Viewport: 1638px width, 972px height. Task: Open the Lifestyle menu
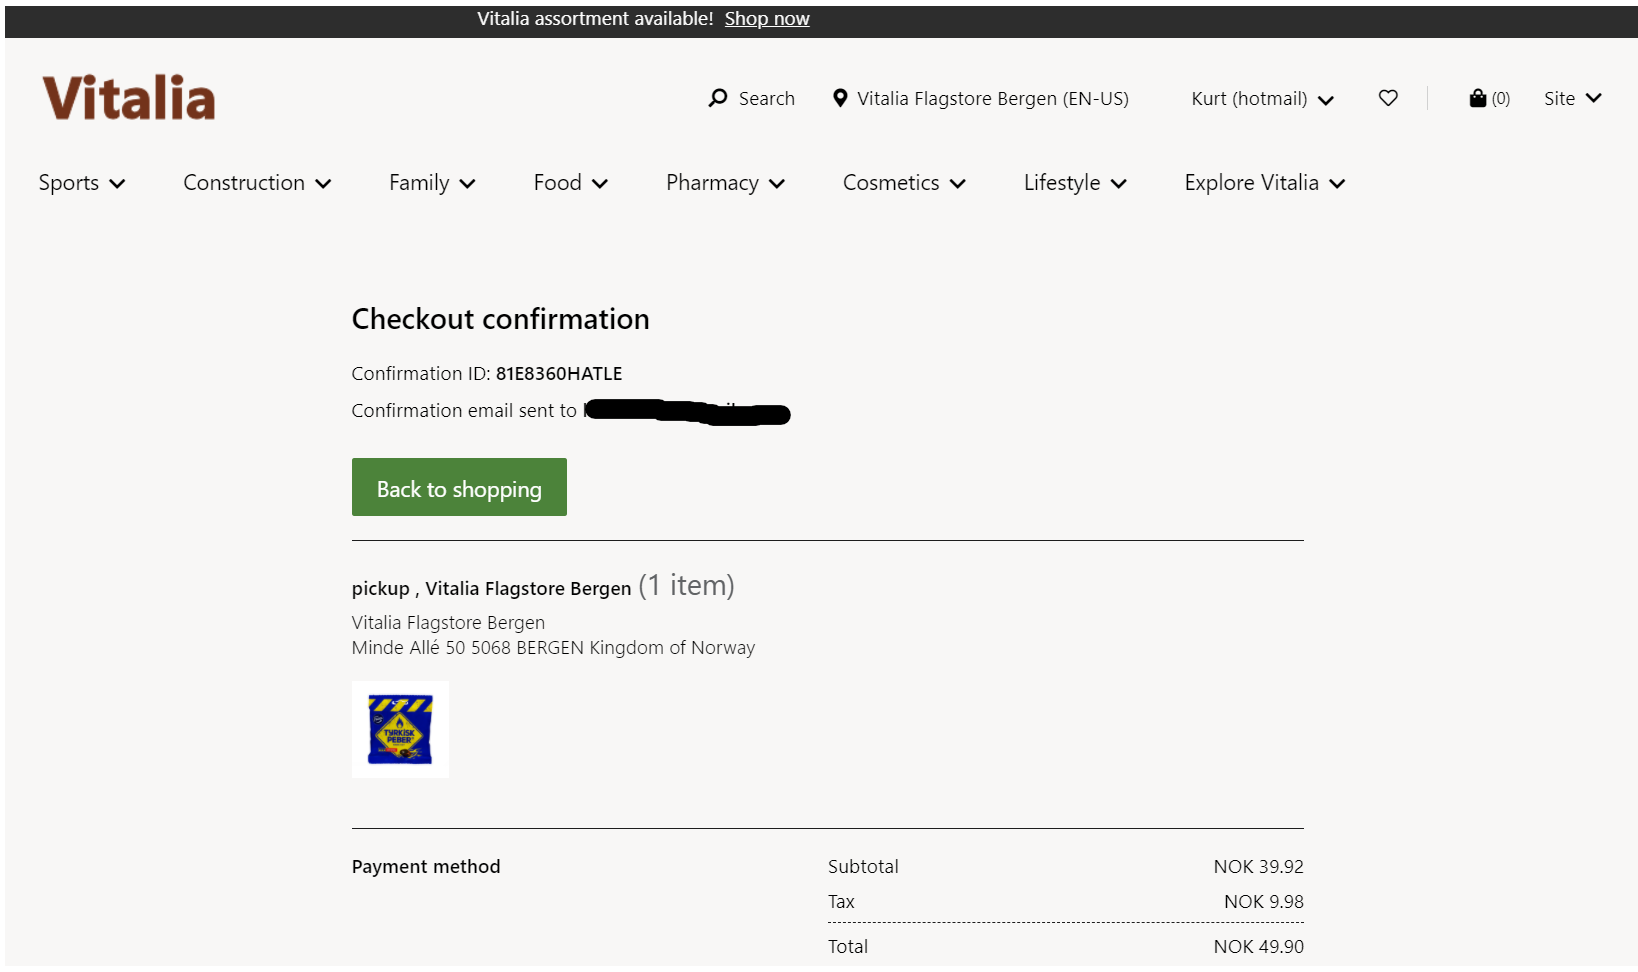(x=1075, y=183)
